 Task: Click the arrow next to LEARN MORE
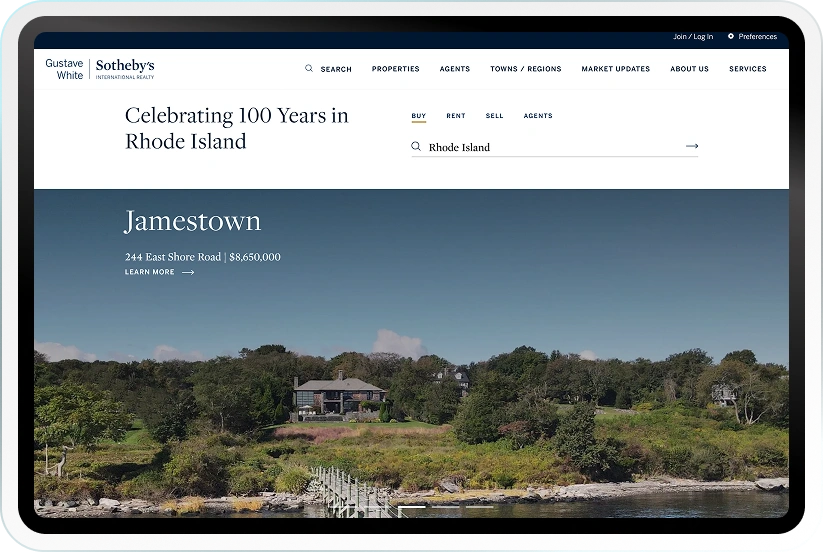click(x=188, y=272)
